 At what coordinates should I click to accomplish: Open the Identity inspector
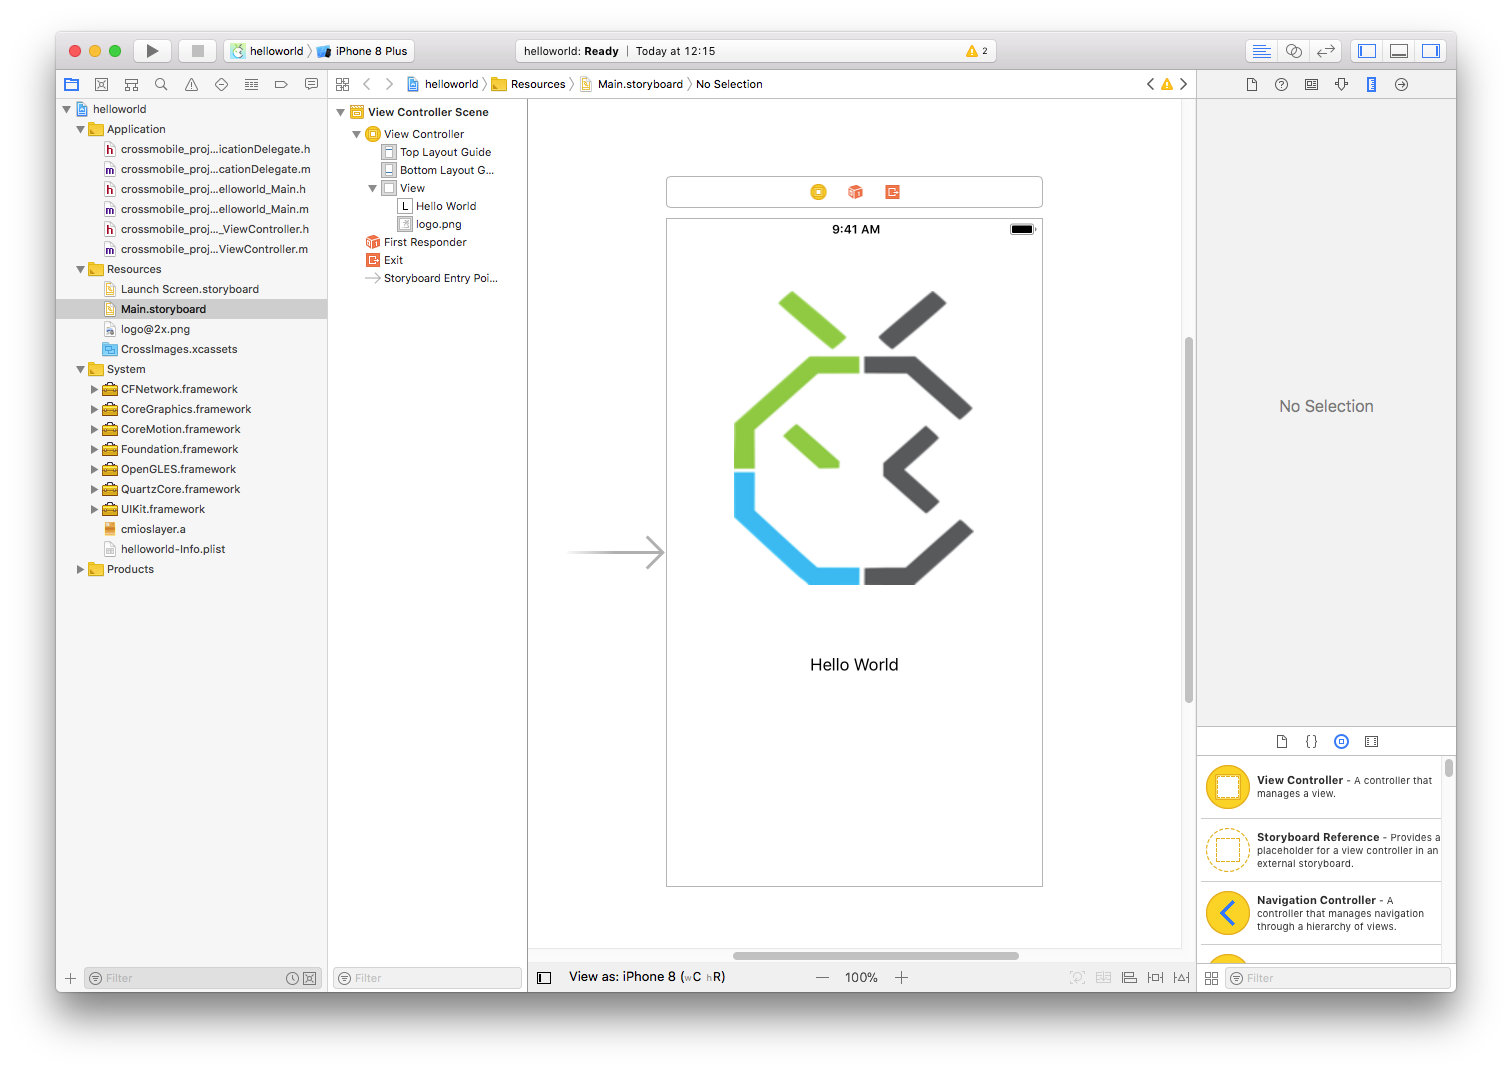point(1311,85)
